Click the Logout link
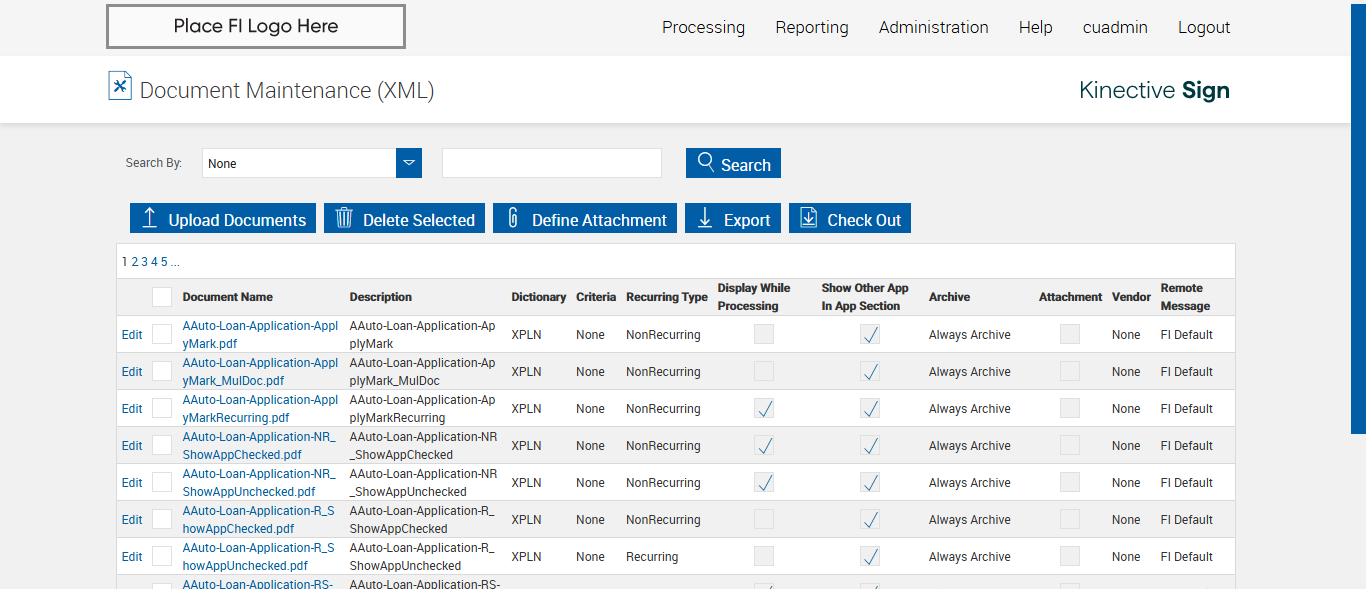This screenshot has height=589, width=1366. click(1203, 28)
